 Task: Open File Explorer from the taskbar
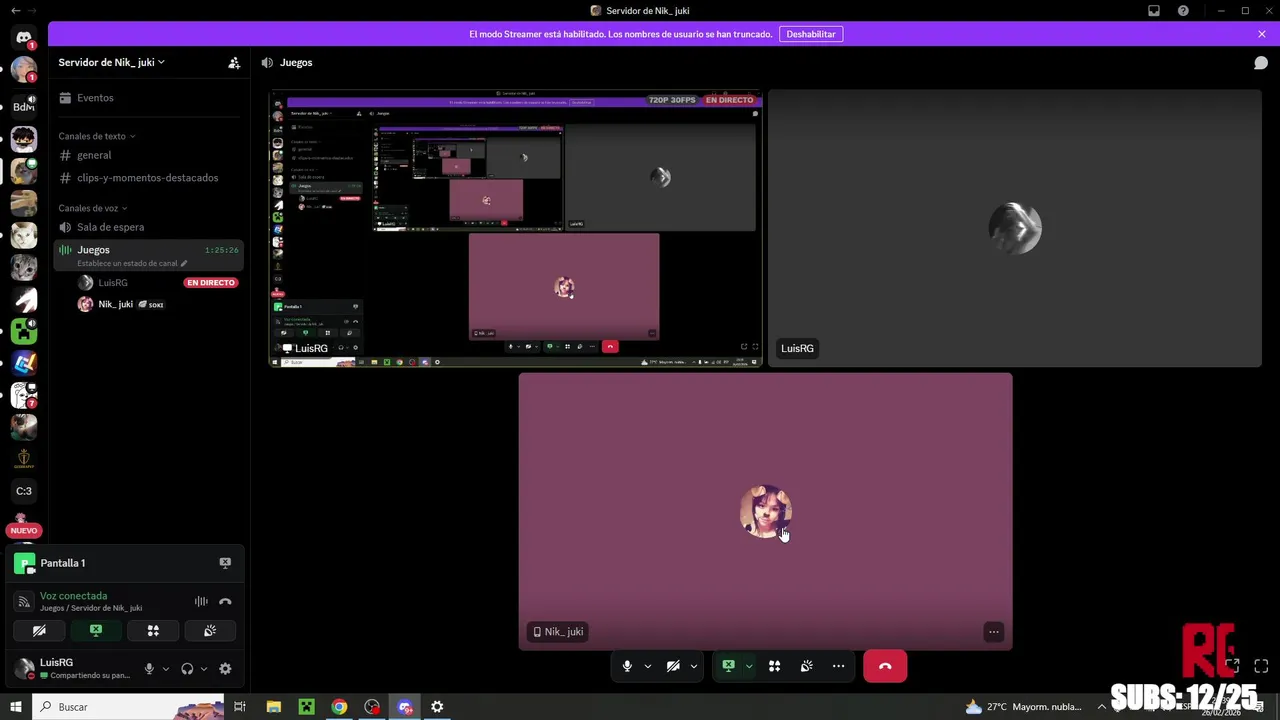click(274, 707)
